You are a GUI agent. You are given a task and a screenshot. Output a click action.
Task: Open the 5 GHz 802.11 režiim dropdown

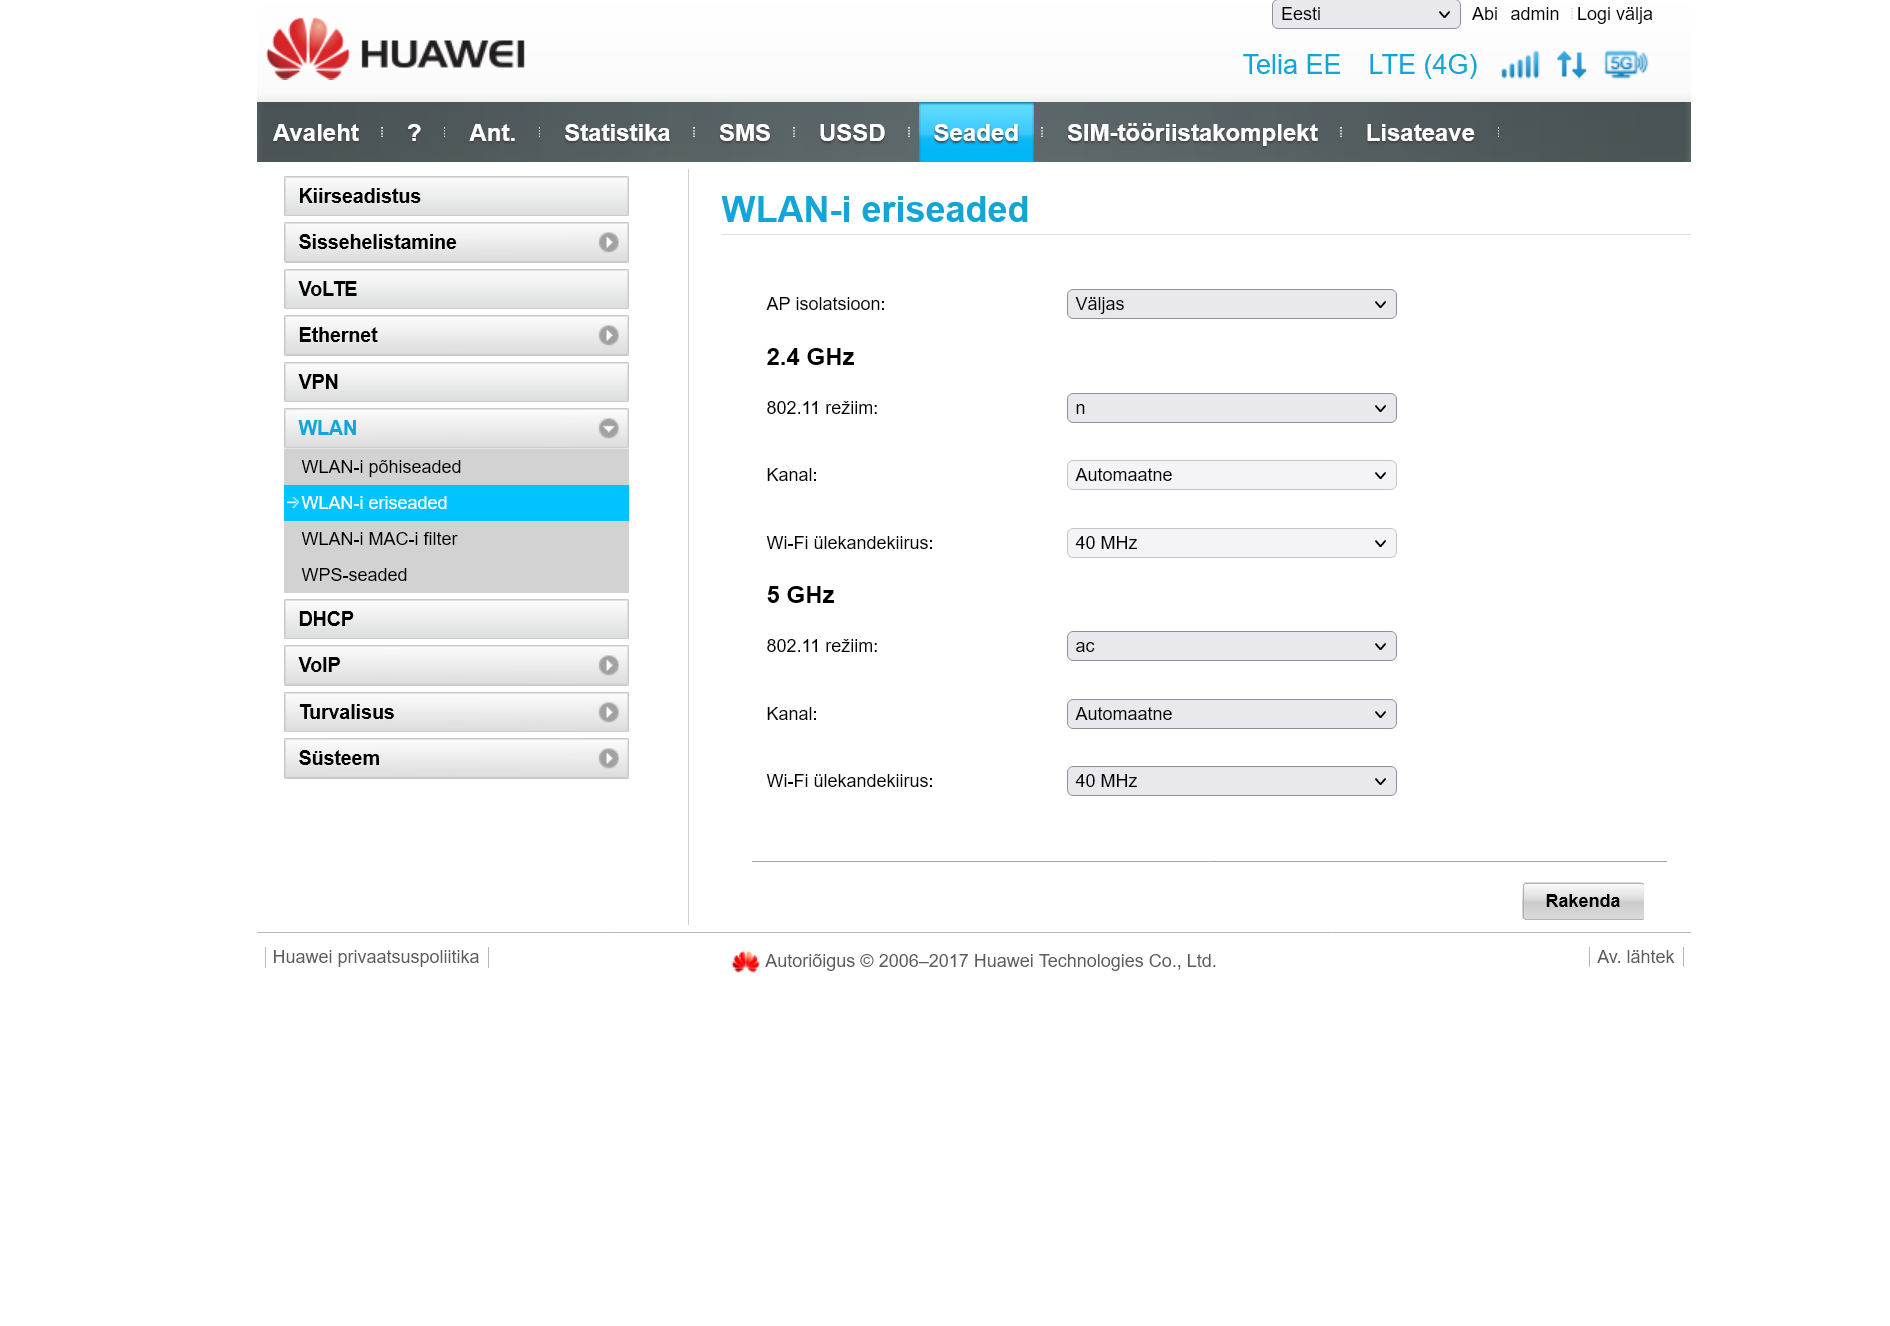coord(1231,646)
